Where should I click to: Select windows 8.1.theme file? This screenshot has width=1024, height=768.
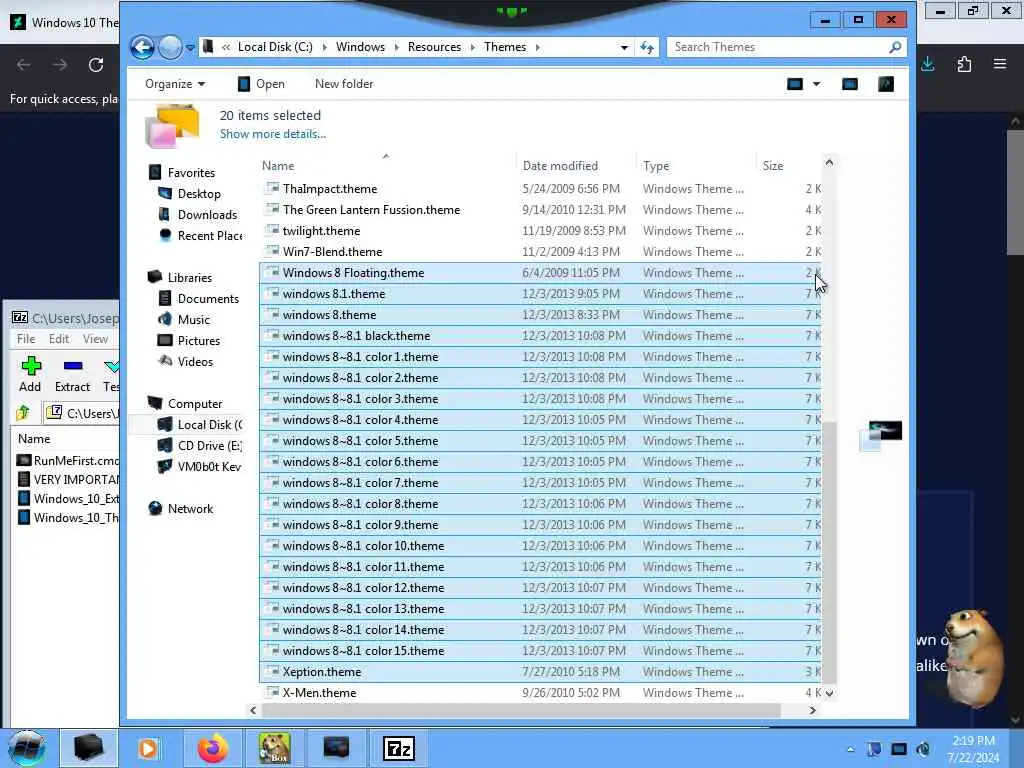pos(539,294)
